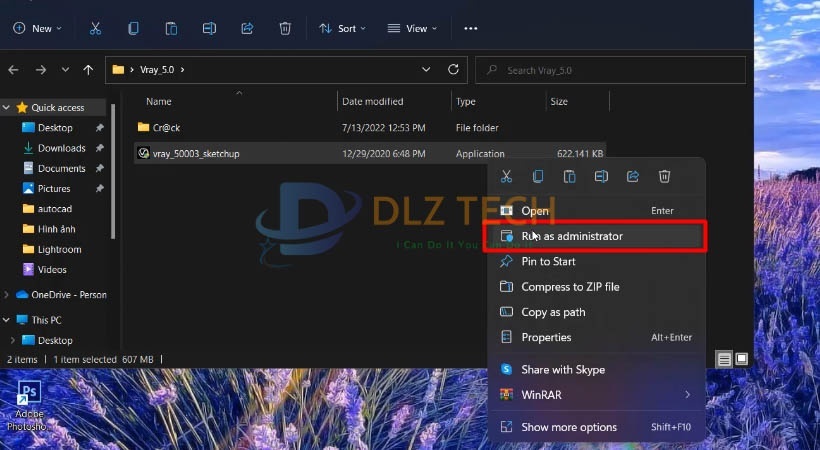Click the Share icon in the context menu
820x450 pixels.
(x=633, y=176)
